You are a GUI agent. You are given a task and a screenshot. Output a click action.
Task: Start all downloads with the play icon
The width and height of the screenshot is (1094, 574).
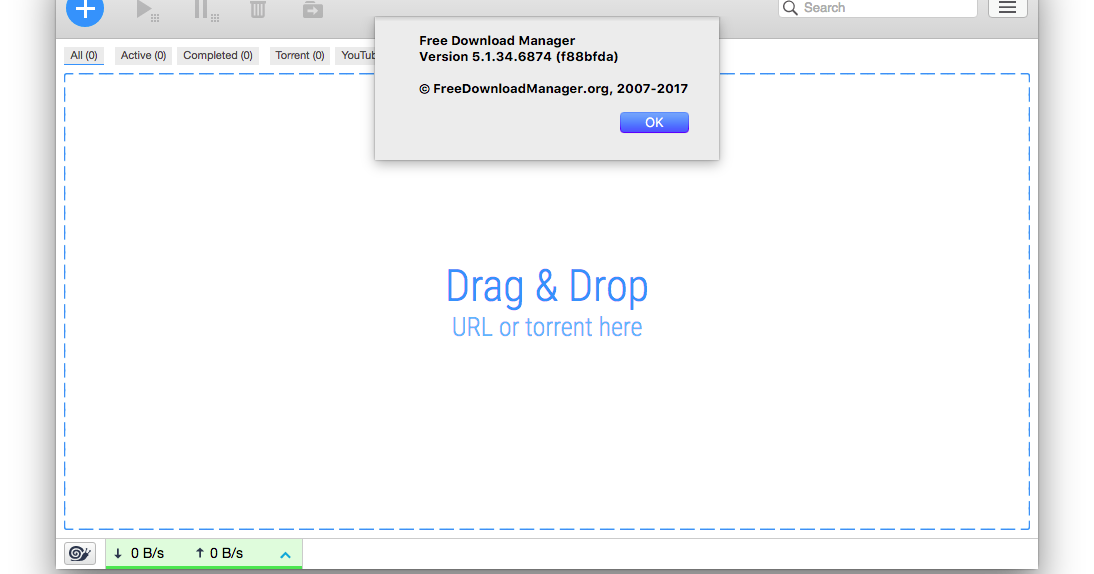point(147,10)
